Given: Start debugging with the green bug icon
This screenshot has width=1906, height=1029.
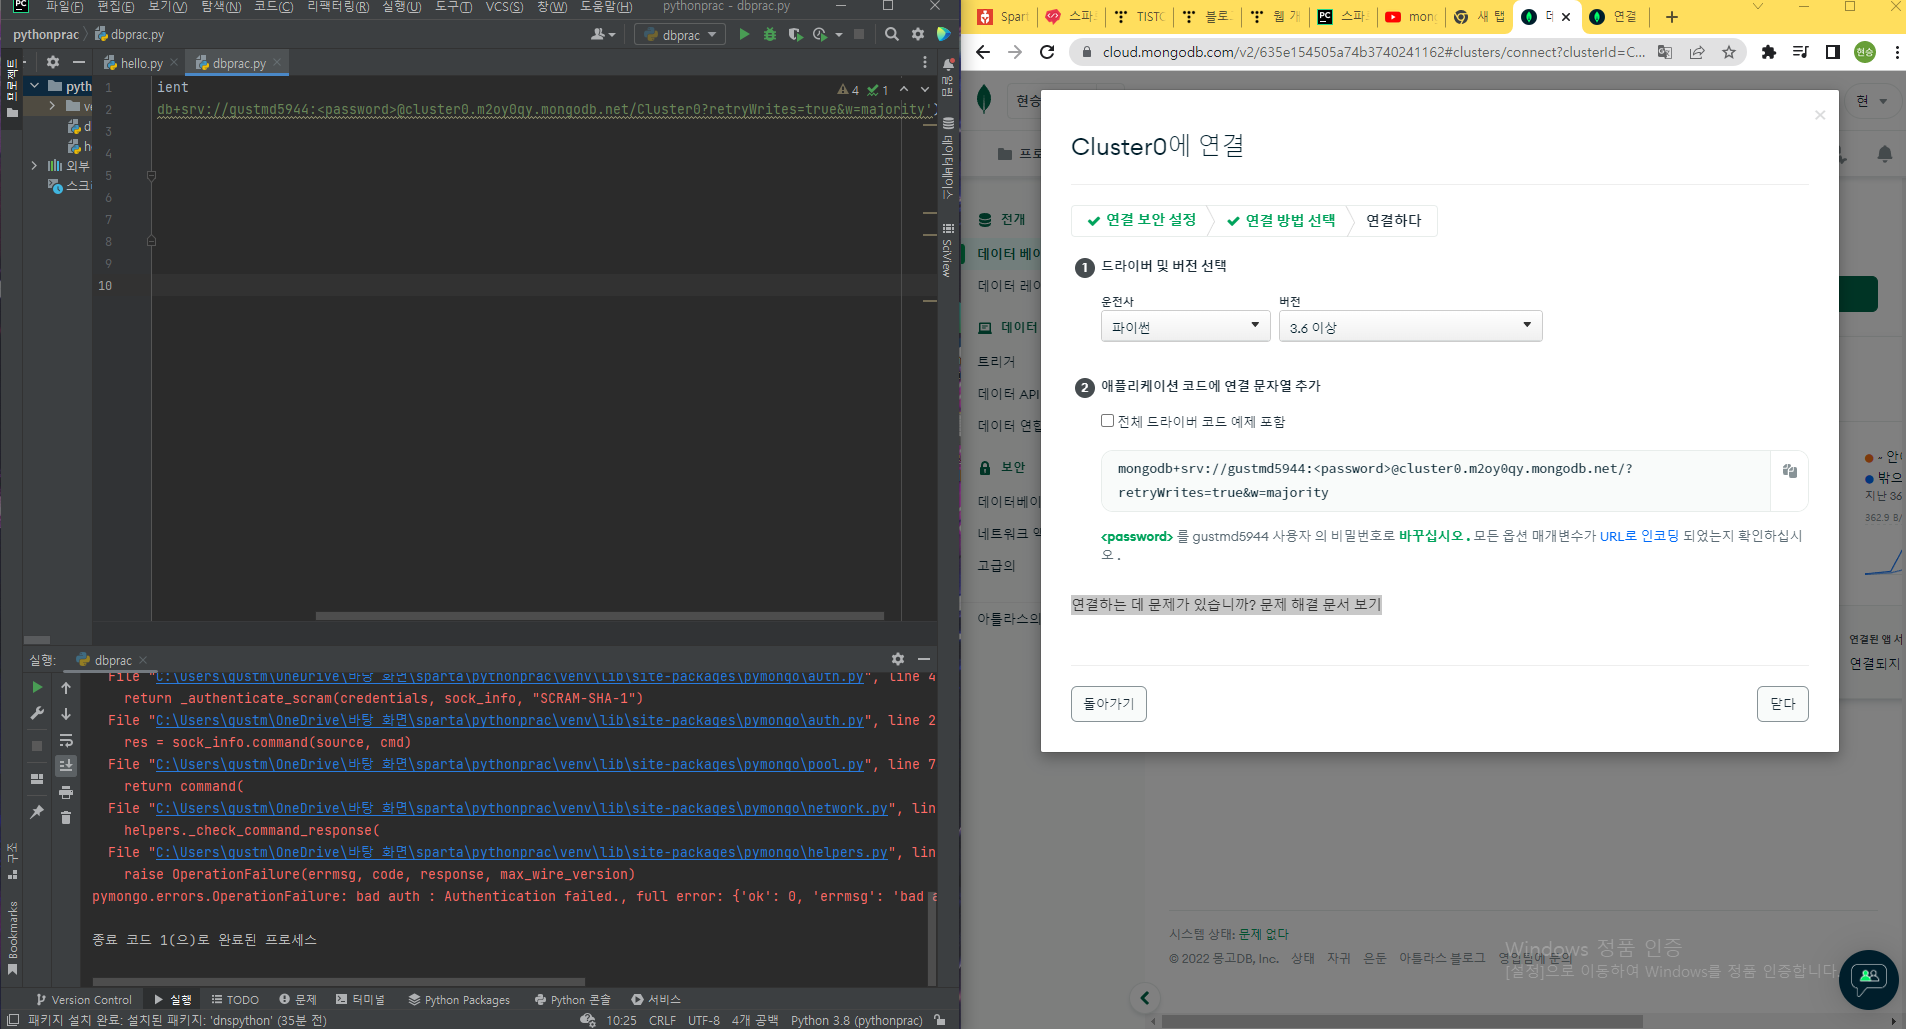Looking at the screenshot, I should click(x=769, y=34).
